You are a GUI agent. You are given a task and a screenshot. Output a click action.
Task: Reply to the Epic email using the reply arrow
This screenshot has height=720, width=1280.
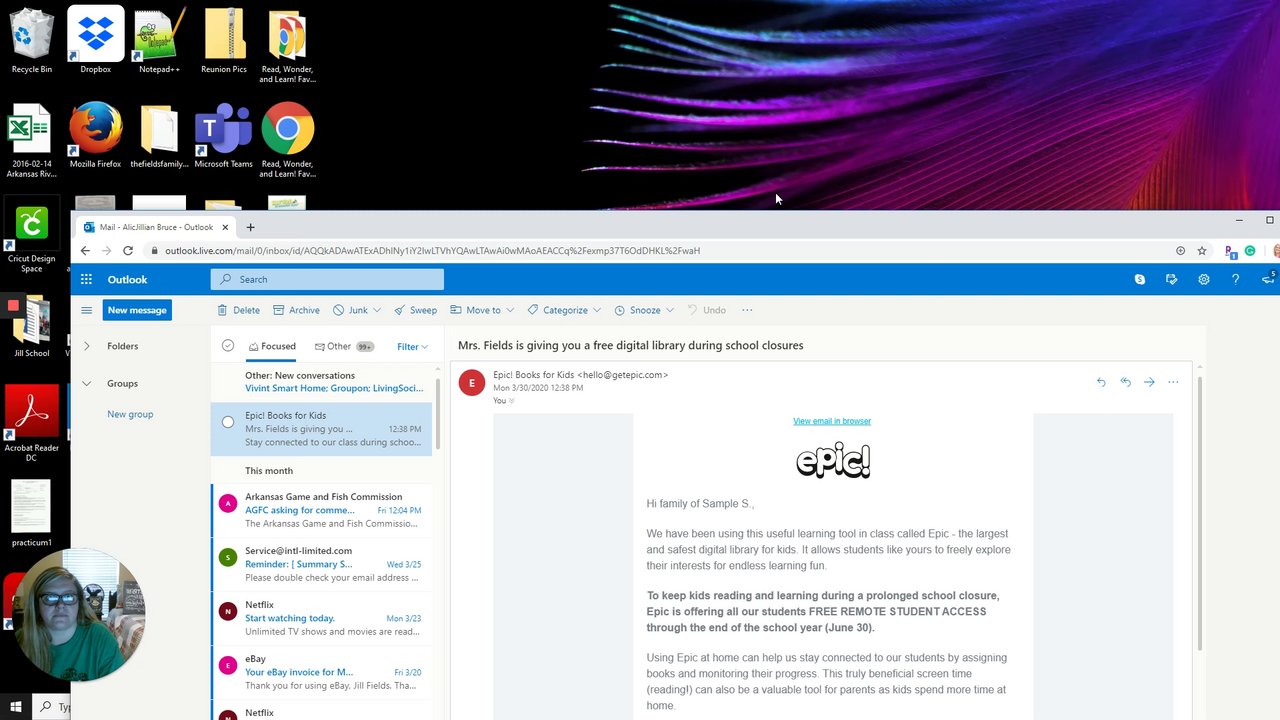point(1101,382)
